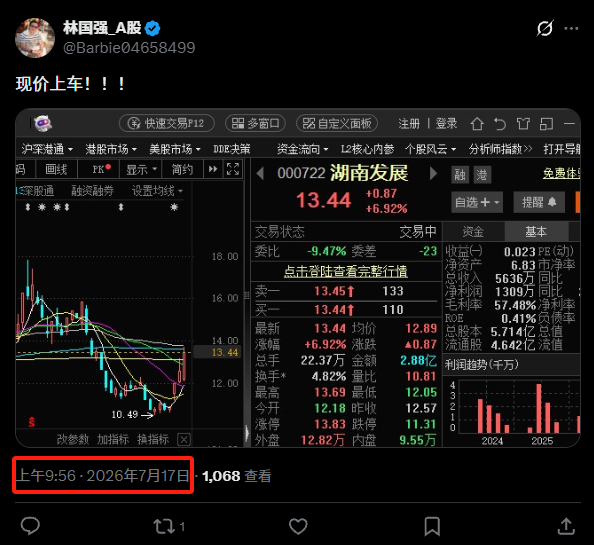Click the robot assistant icon in stock app
594x545 pixels.
tap(43, 123)
